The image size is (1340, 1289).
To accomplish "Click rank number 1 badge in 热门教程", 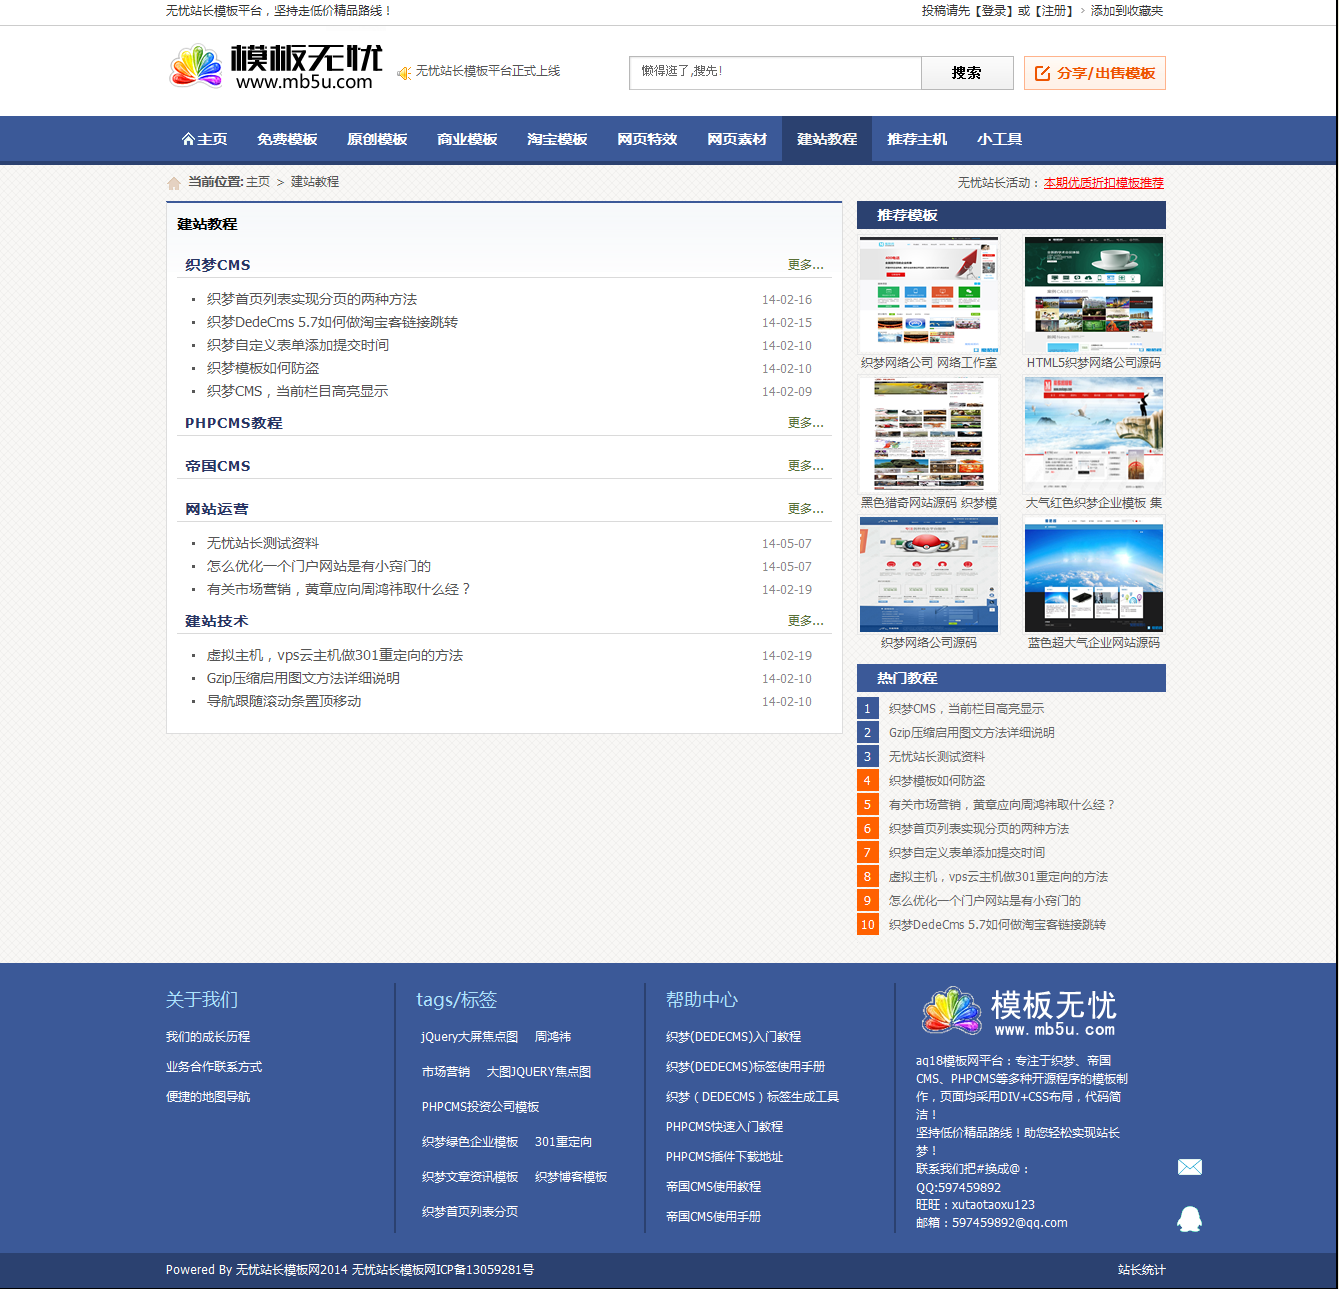I will 867,709.
